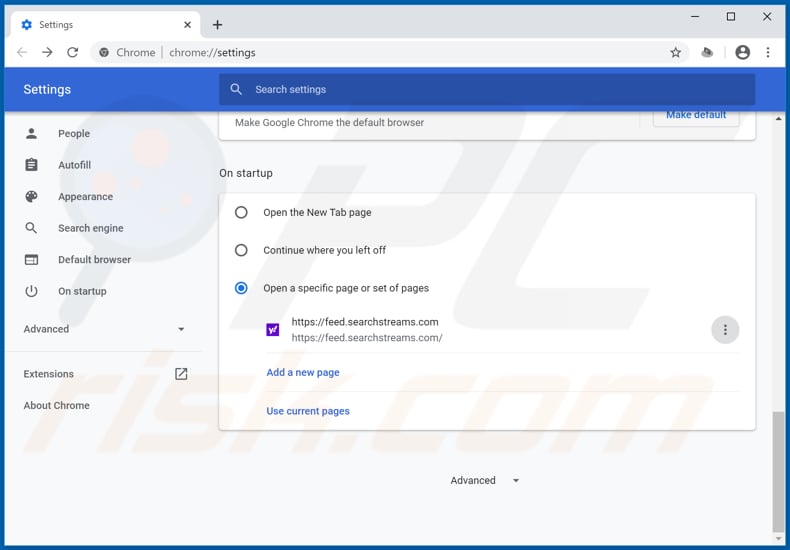The image size is (790, 550).
Task: Expand the Advanced section in the sidebar
Action: 105,329
